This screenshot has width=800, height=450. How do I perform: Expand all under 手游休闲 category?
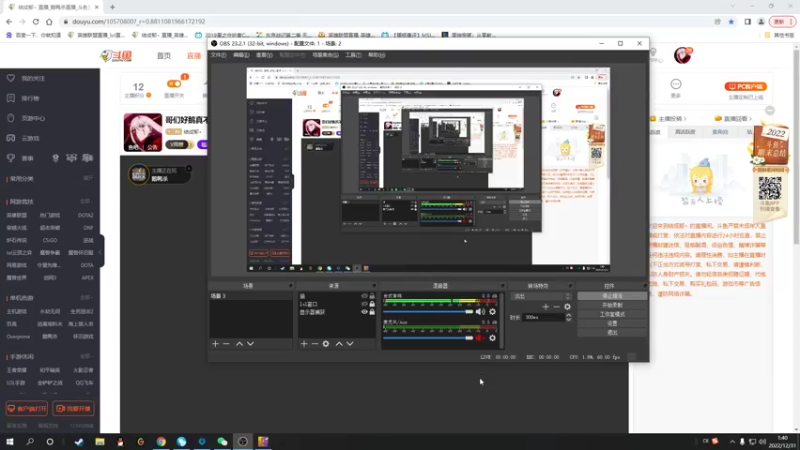click(86, 356)
